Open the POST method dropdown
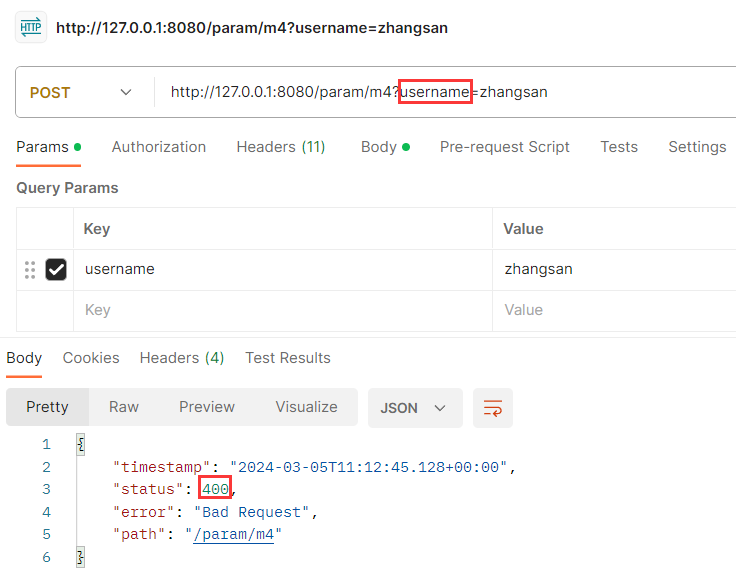 pyautogui.click(x=81, y=92)
